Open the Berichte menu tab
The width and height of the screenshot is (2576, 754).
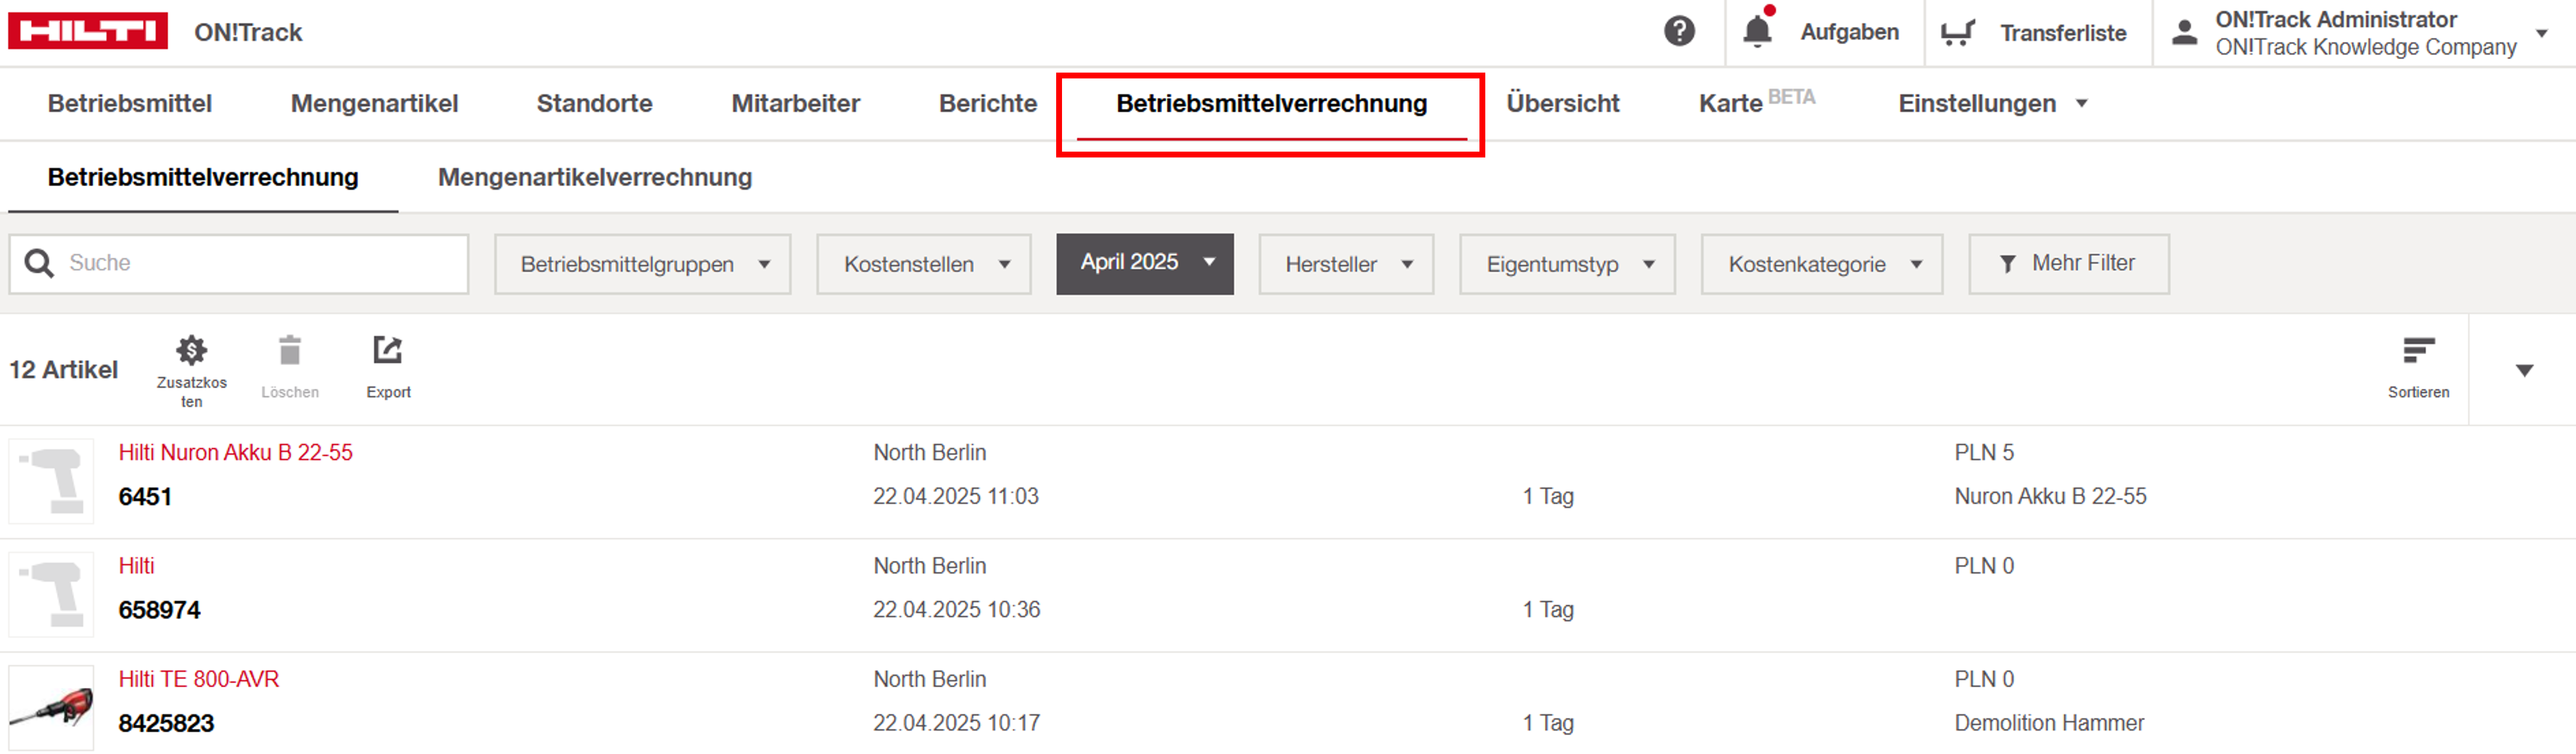click(x=988, y=104)
